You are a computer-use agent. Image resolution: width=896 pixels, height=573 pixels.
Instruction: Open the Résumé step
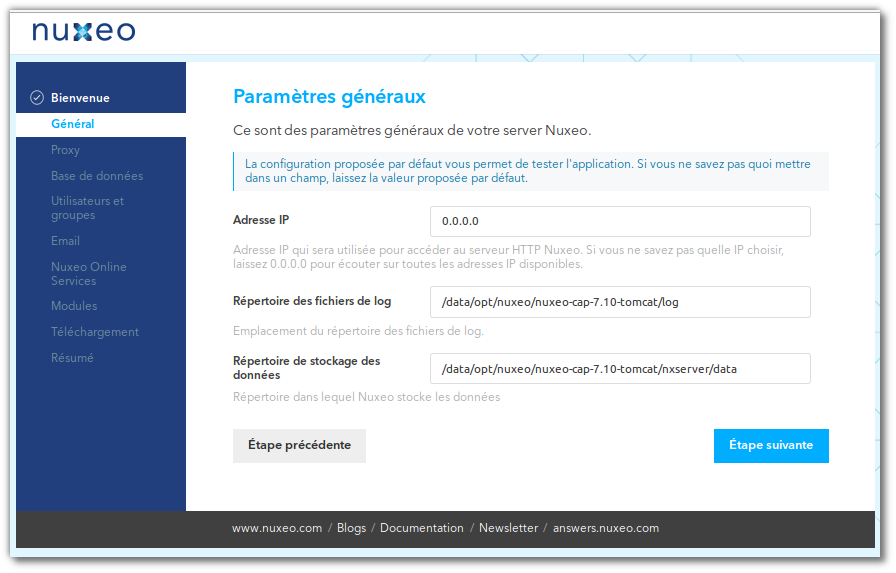[x=72, y=358]
